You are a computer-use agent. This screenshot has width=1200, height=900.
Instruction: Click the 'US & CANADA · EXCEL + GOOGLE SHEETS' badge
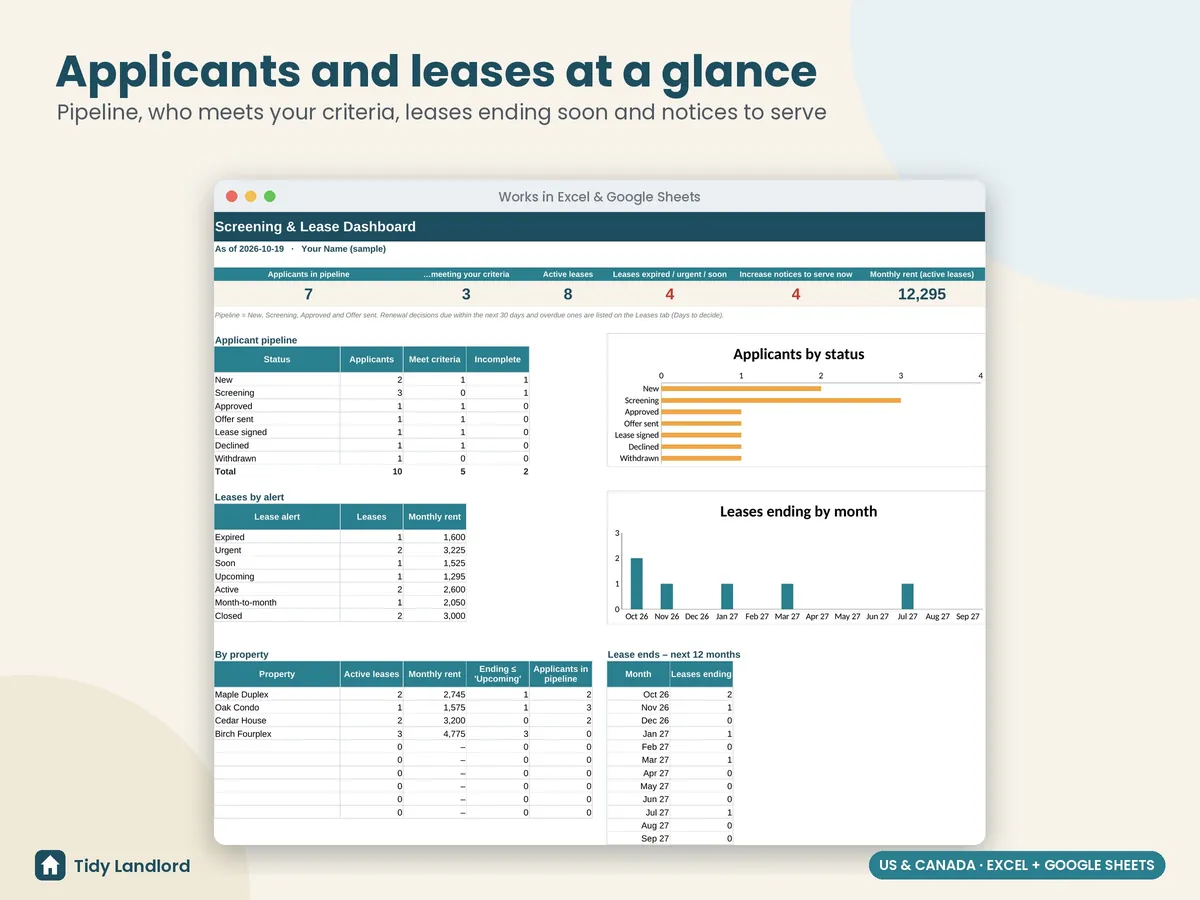pyautogui.click(x=1017, y=865)
